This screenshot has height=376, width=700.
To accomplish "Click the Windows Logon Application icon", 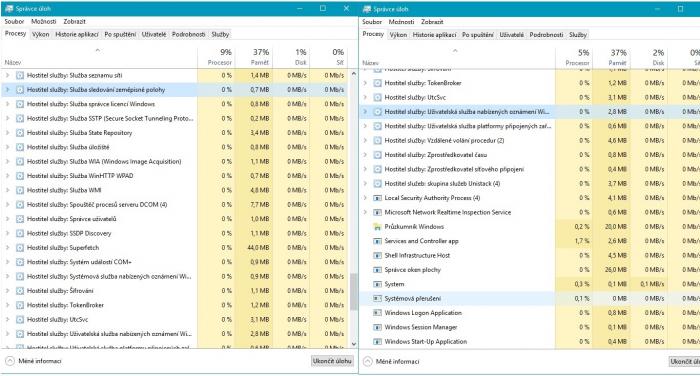I will pos(377,313).
